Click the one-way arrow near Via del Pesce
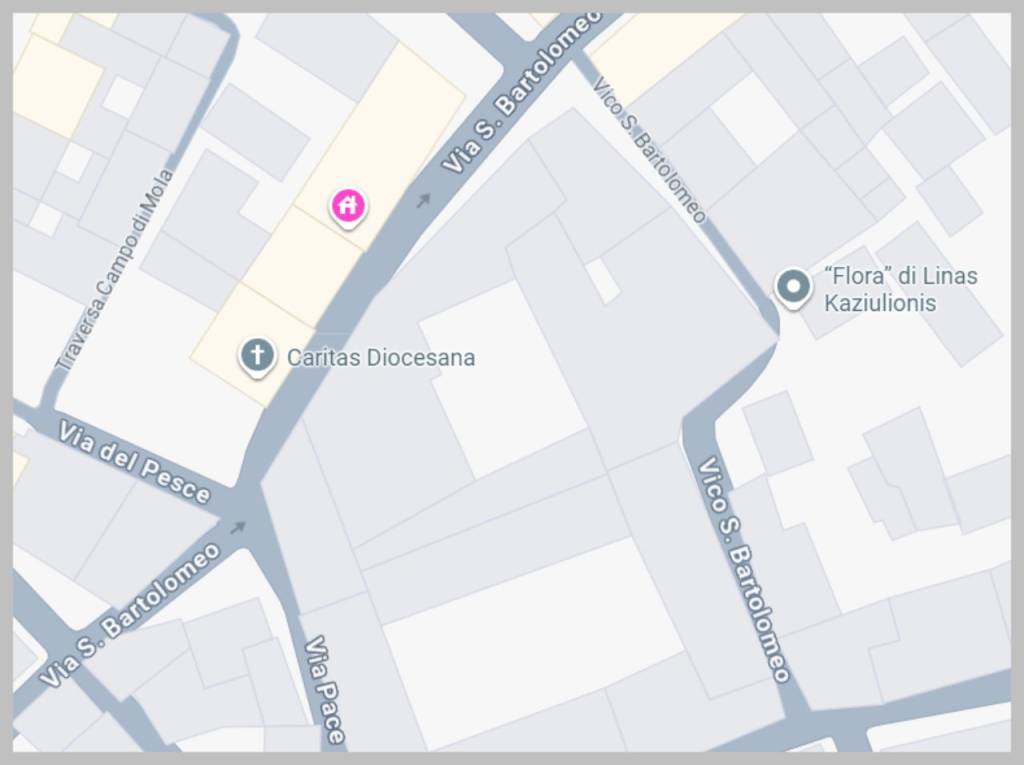The image size is (1024, 765). pyautogui.click(x=238, y=527)
